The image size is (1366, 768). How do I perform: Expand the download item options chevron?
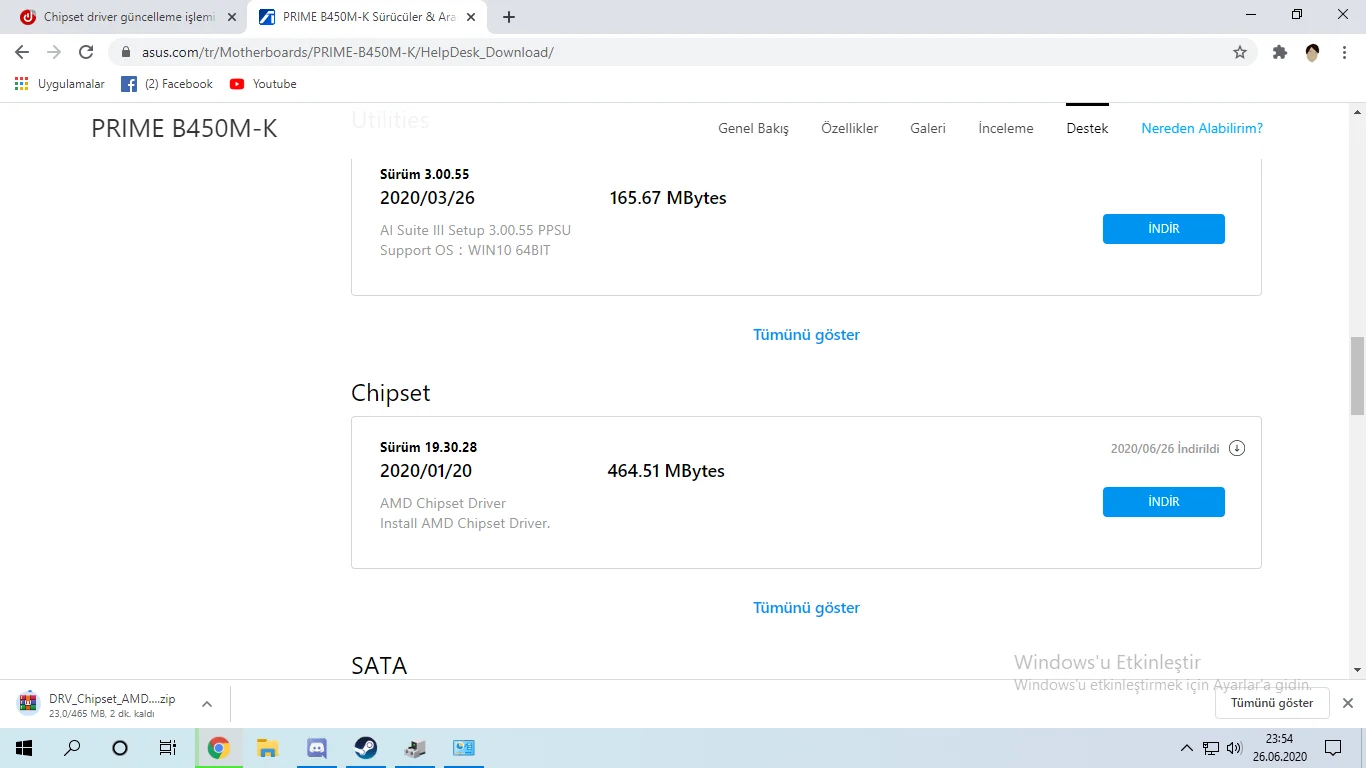[207, 704]
